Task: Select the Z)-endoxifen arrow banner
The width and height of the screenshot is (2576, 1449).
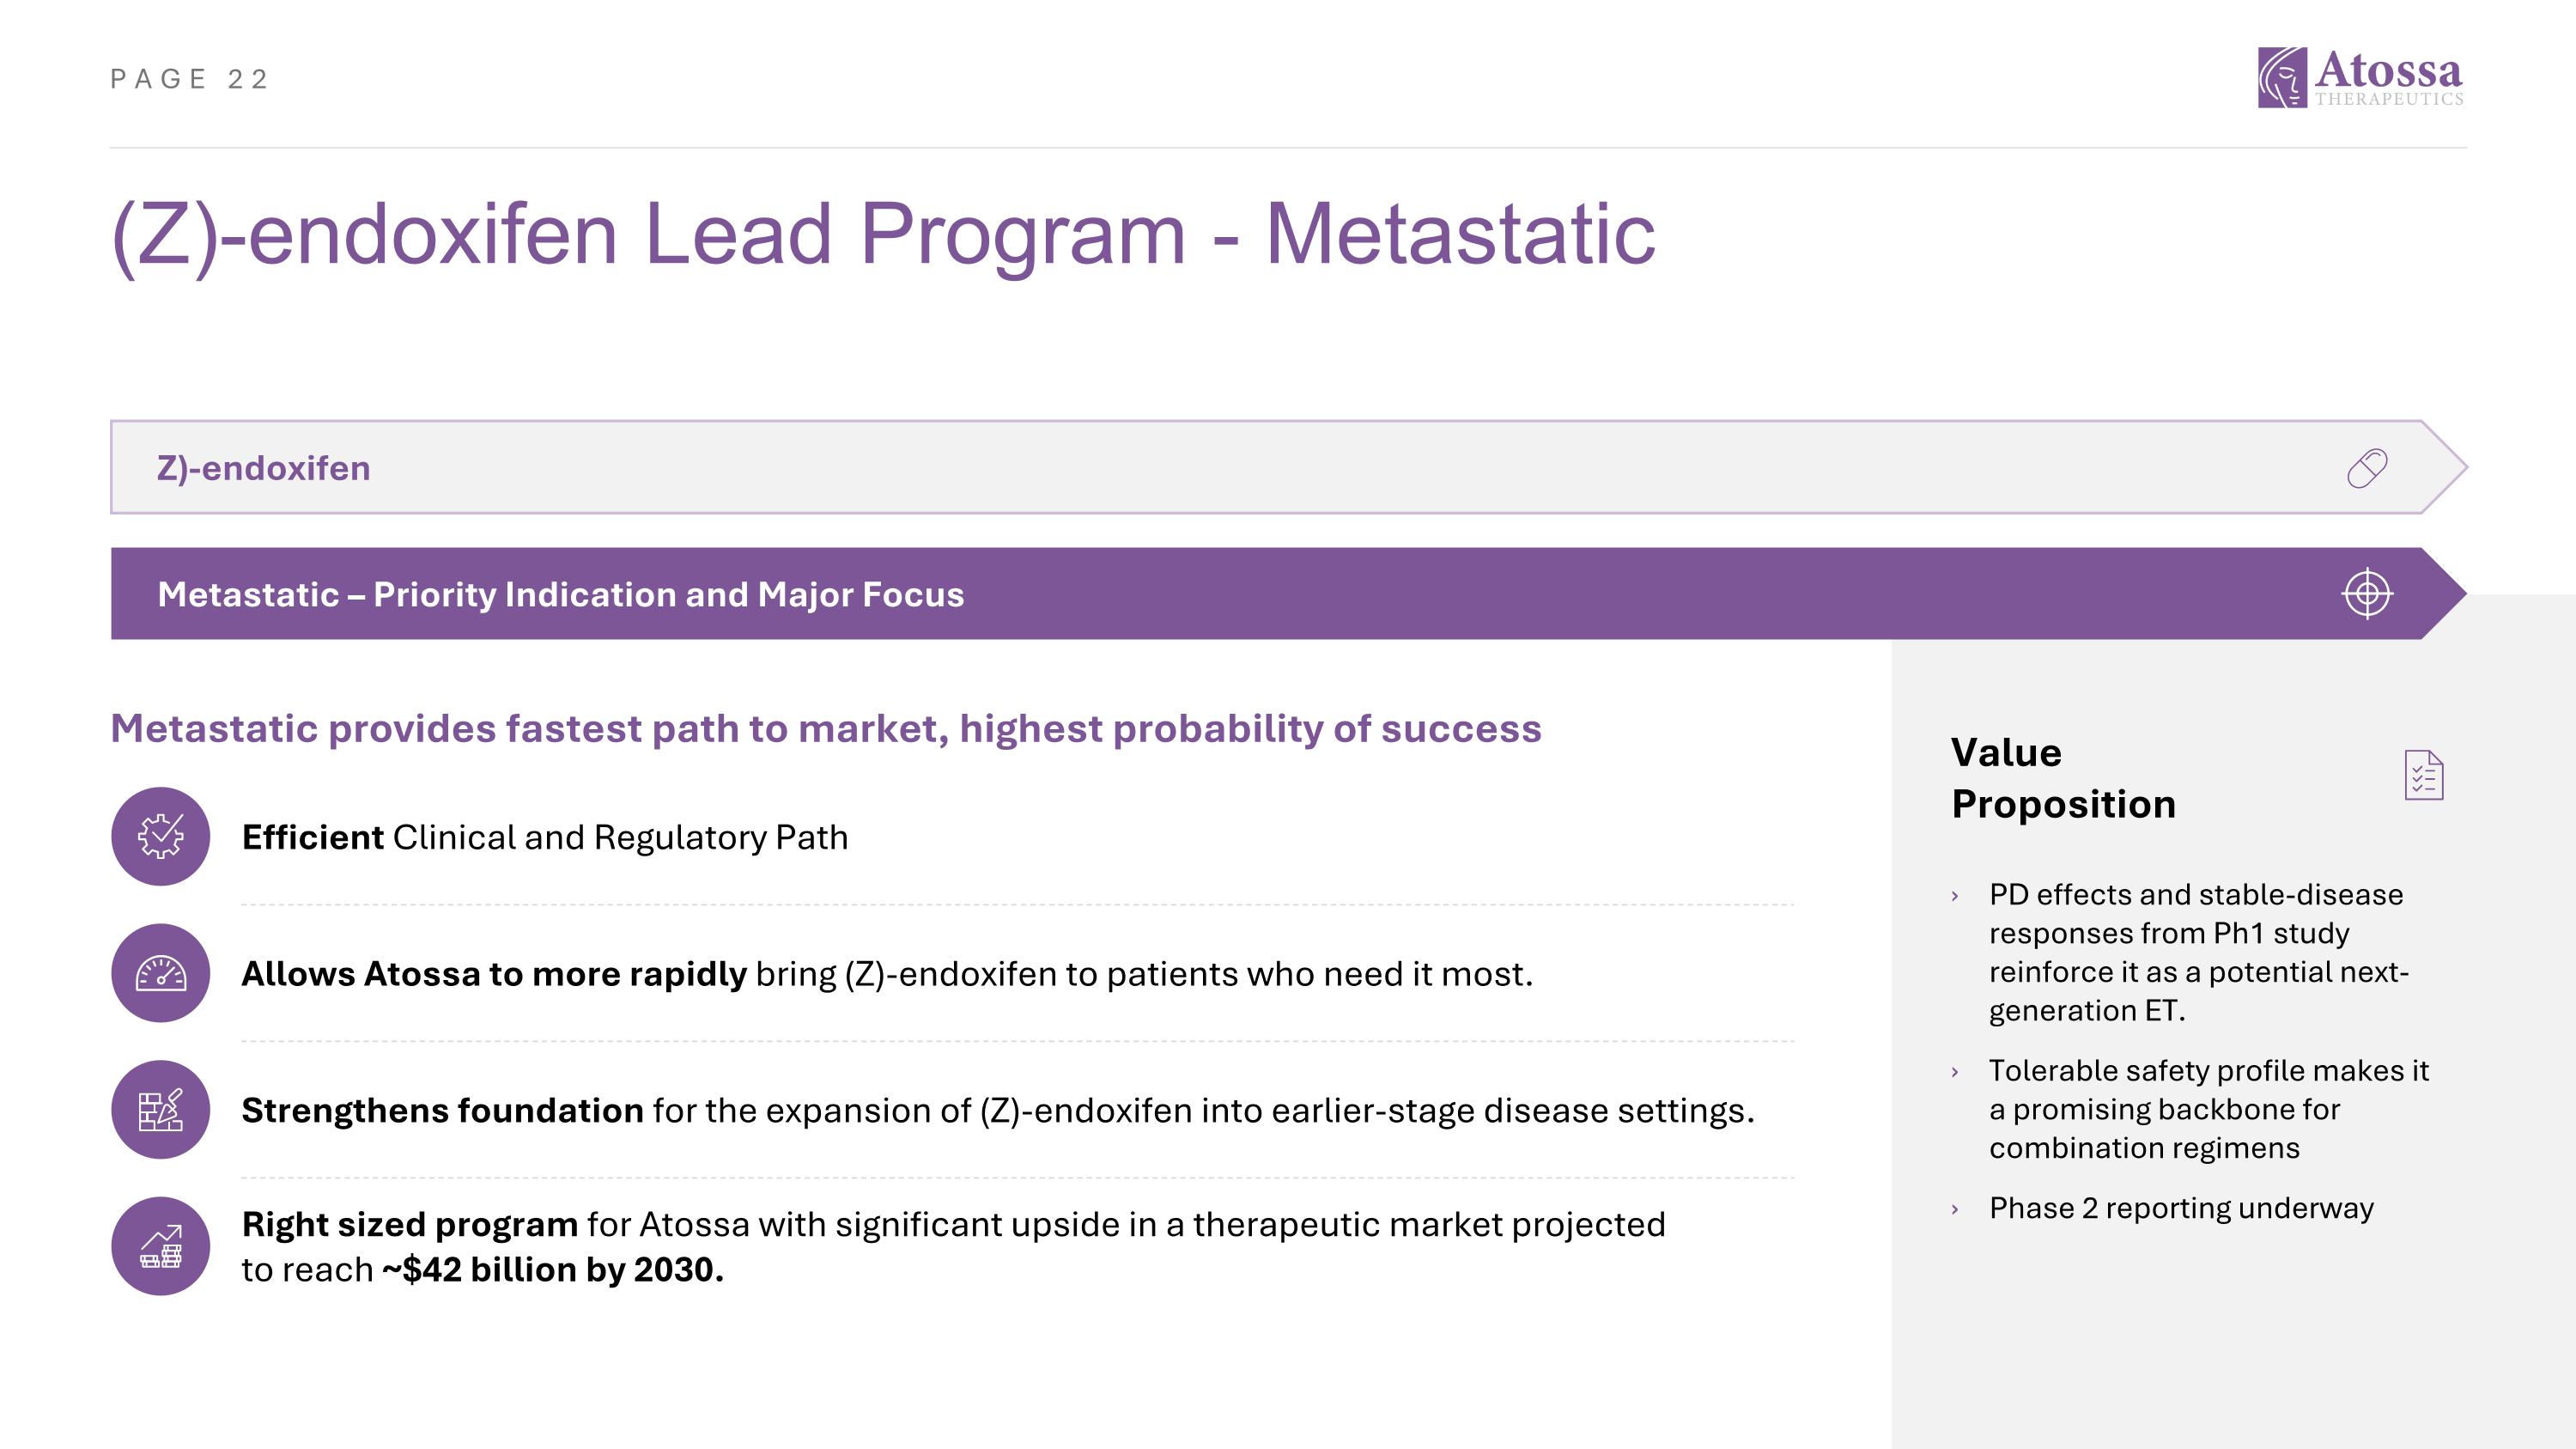Action: [x=1200, y=468]
